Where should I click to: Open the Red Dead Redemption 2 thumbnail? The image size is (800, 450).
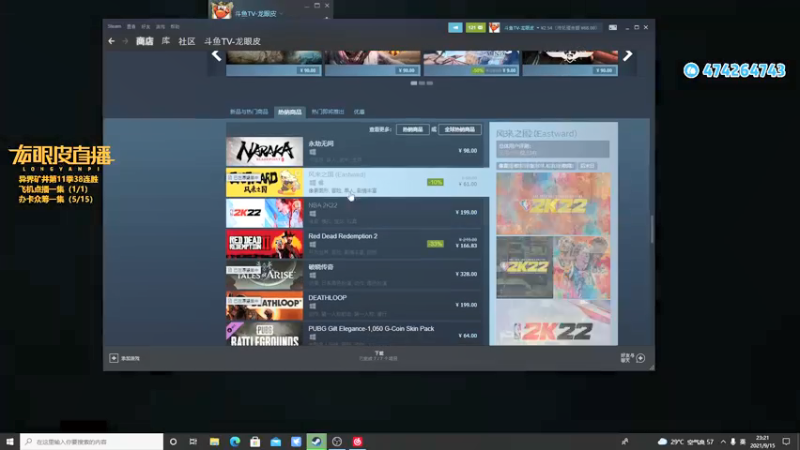(264, 244)
